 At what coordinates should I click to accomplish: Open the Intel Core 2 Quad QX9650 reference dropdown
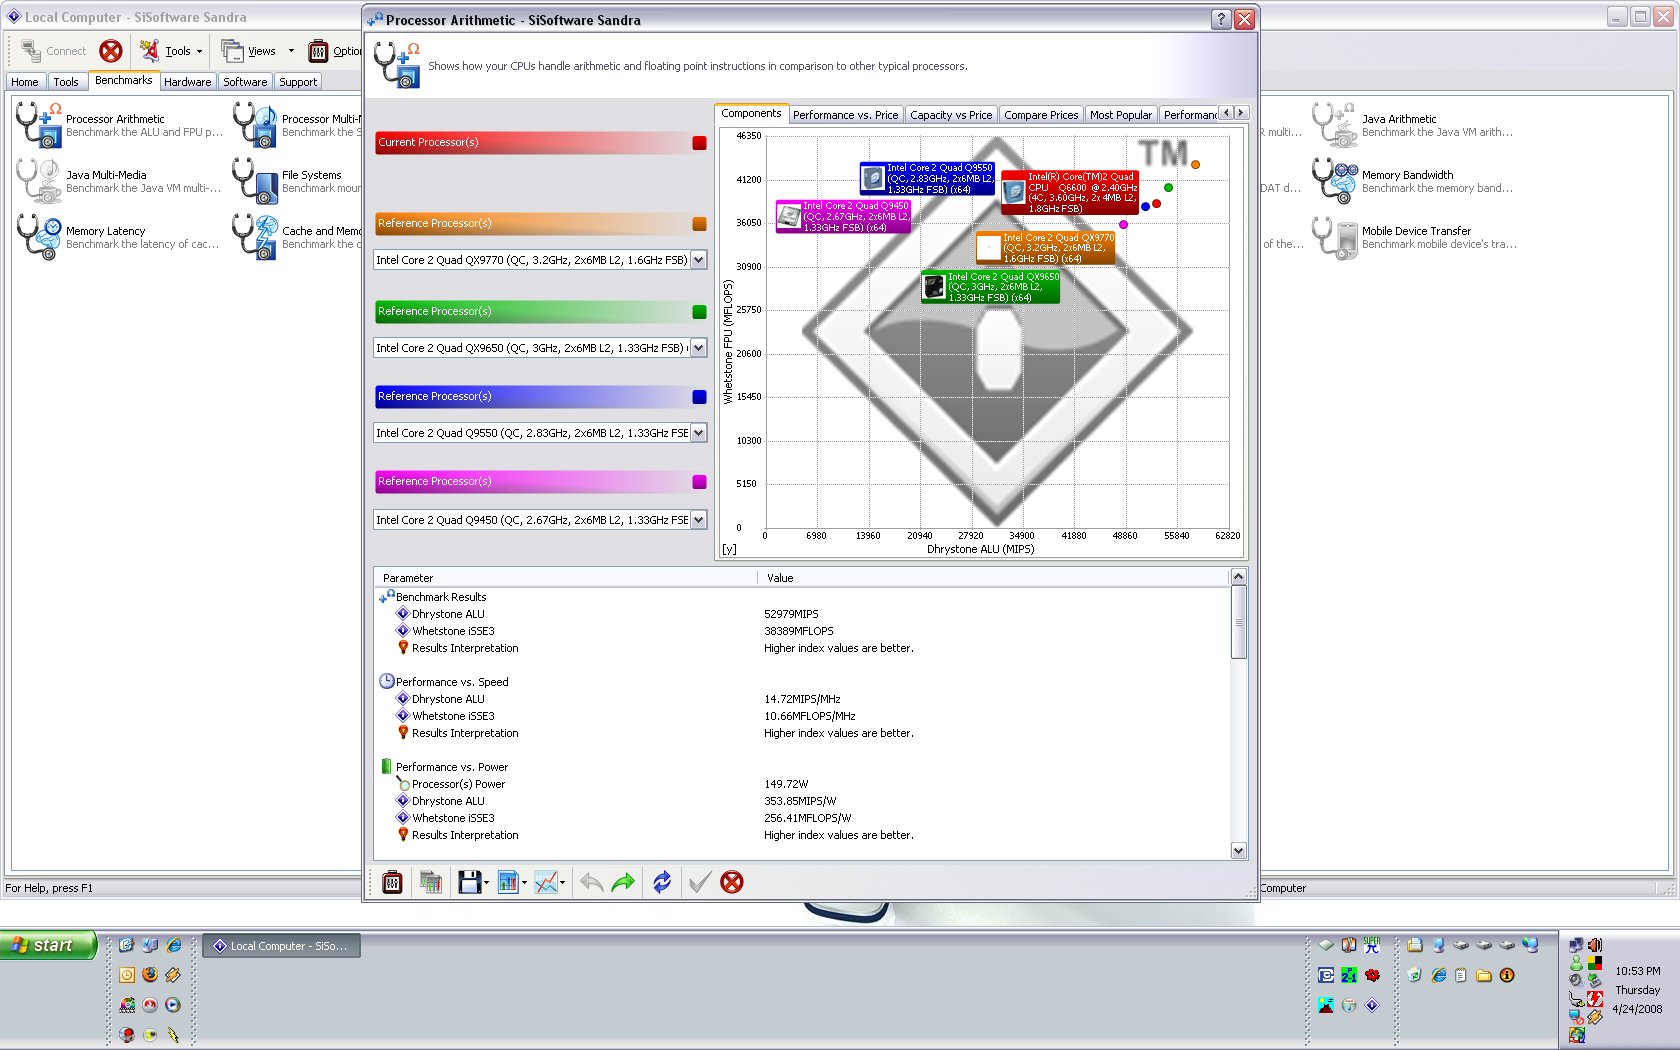tap(699, 348)
